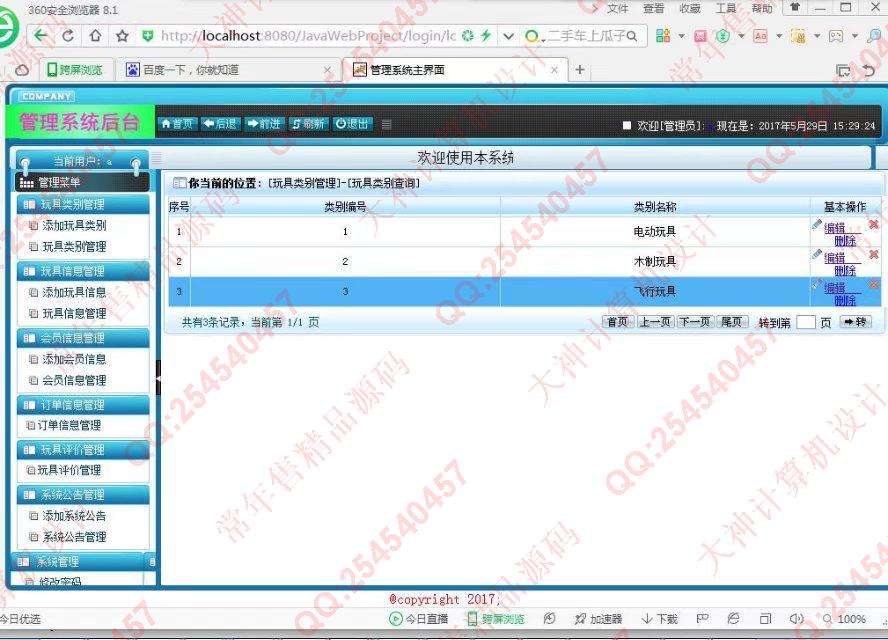Expand dropdown beside grid extensions icon
The width and height of the screenshot is (888, 640).
(681, 36)
